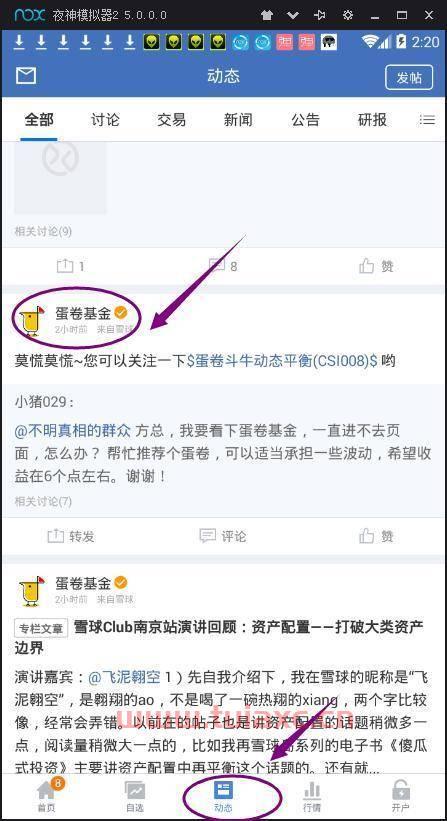Screen dimensions: 447x821
Task: Click the Nox settings gear icon
Action: coord(348,15)
